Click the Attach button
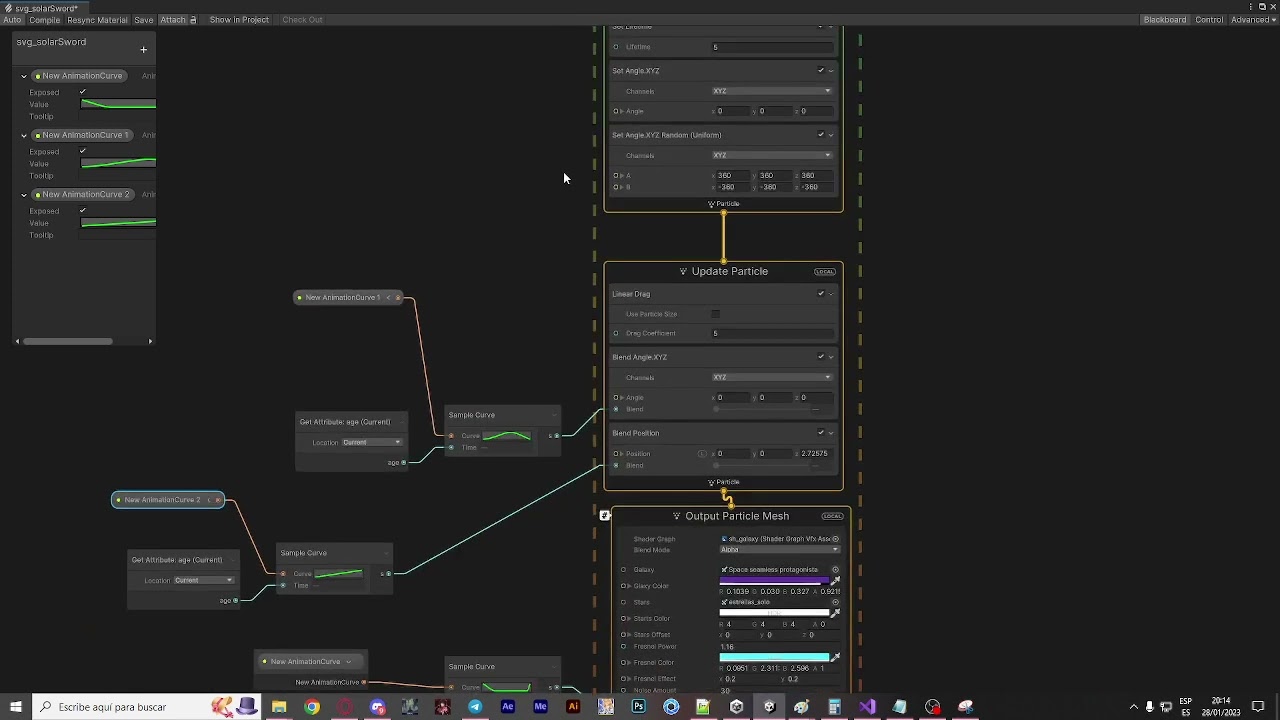Viewport: 1280px width, 720px height. tap(173, 20)
